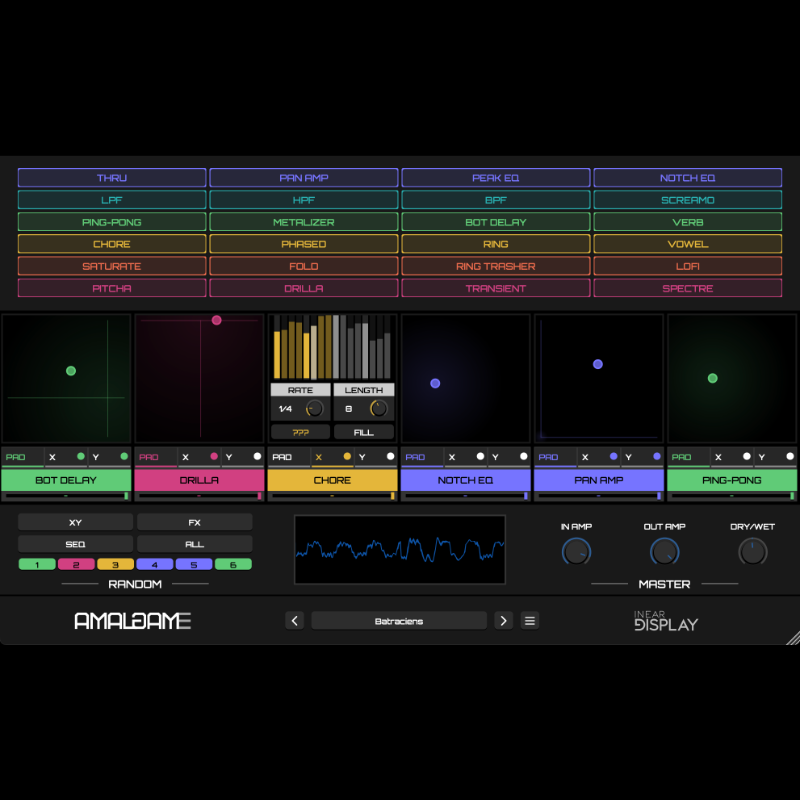The width and height of the screenshot is (800, 800).
Task: Randomize FX assignments
Action: coord(194,522)
